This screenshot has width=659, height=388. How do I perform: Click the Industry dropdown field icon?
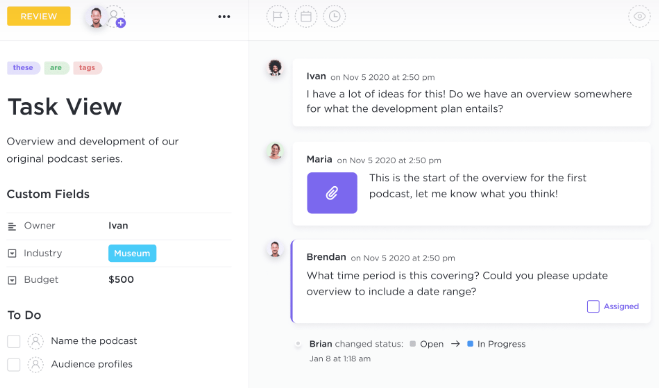pyautogui.click(x=12, y=253)
